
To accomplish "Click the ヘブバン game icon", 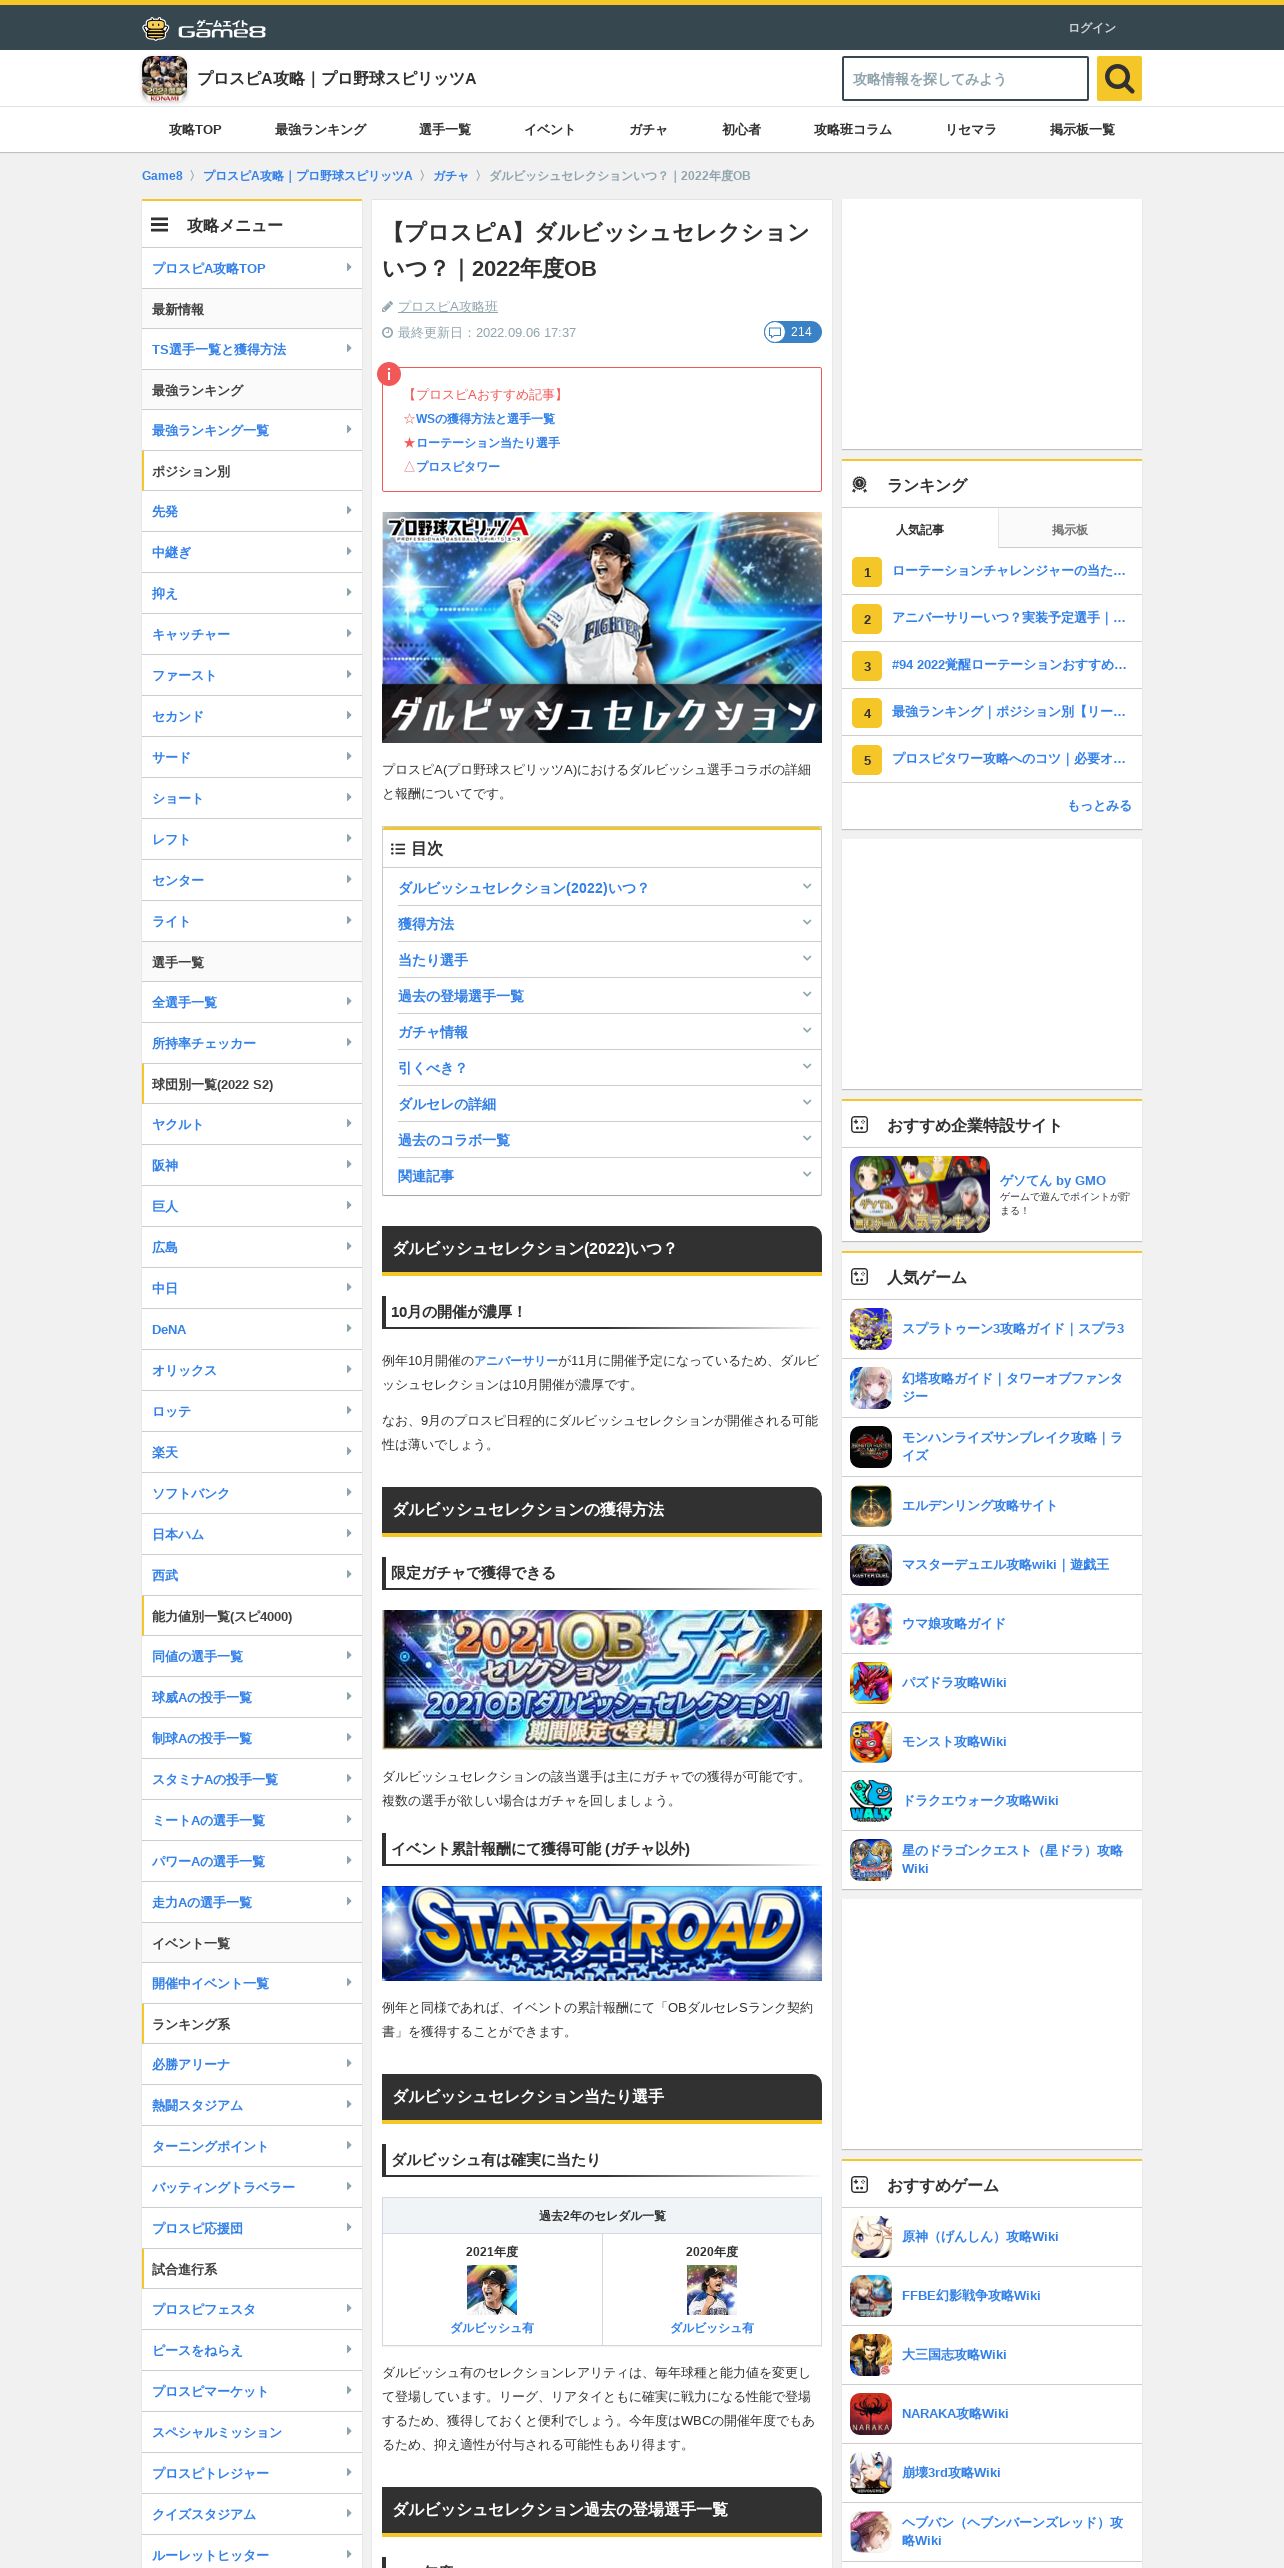I will click(871, 2532).
